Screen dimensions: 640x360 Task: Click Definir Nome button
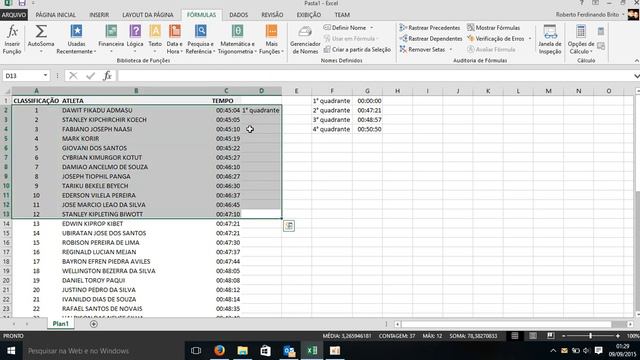(345, 28)
